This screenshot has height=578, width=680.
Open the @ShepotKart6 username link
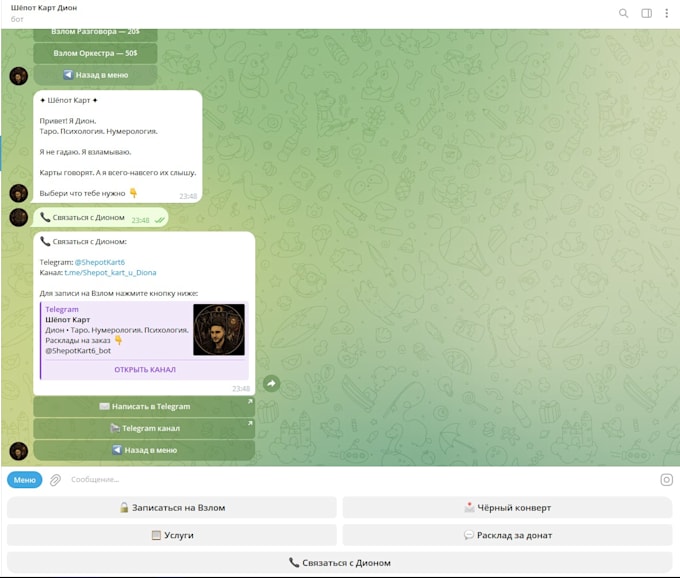[x=100, y=262]
